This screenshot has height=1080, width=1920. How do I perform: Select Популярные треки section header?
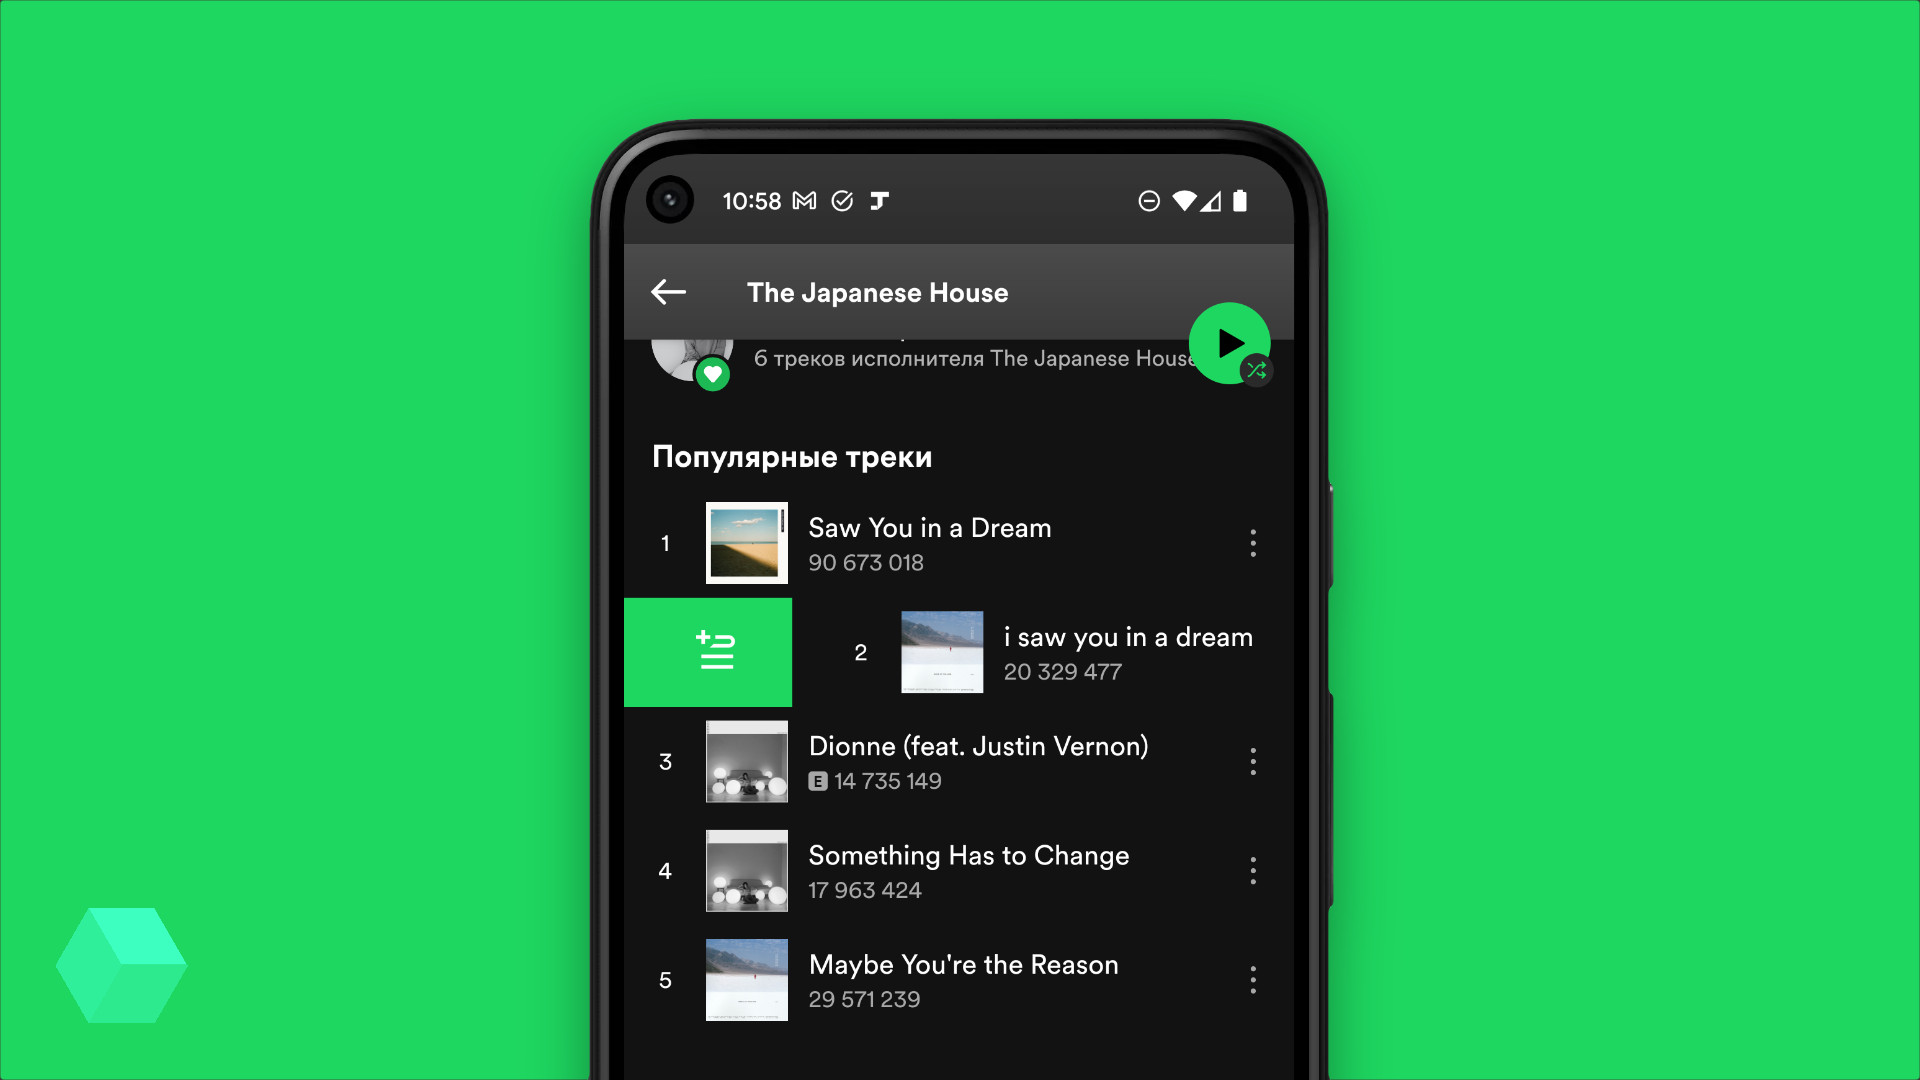[x=793, y=455]
